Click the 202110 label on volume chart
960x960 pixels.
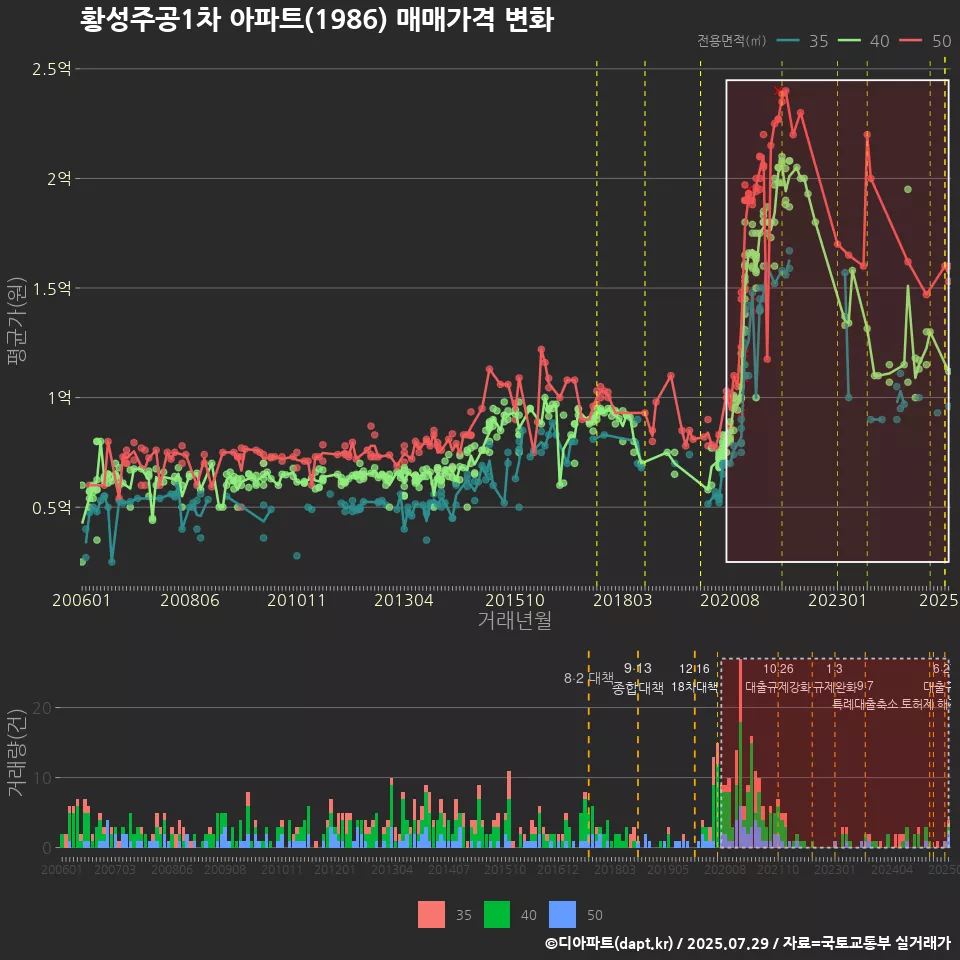[778, 869]
